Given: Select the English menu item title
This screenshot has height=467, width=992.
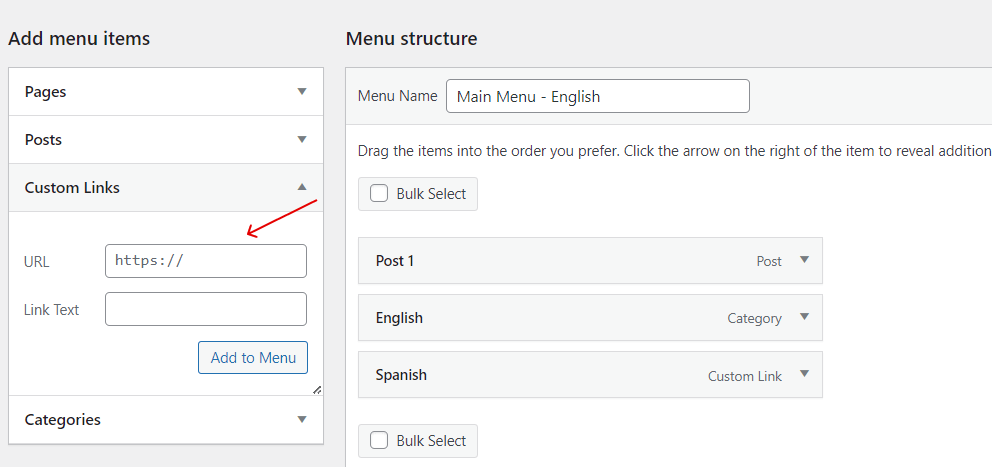Looking at the screenshot, I should click(399, 318).
